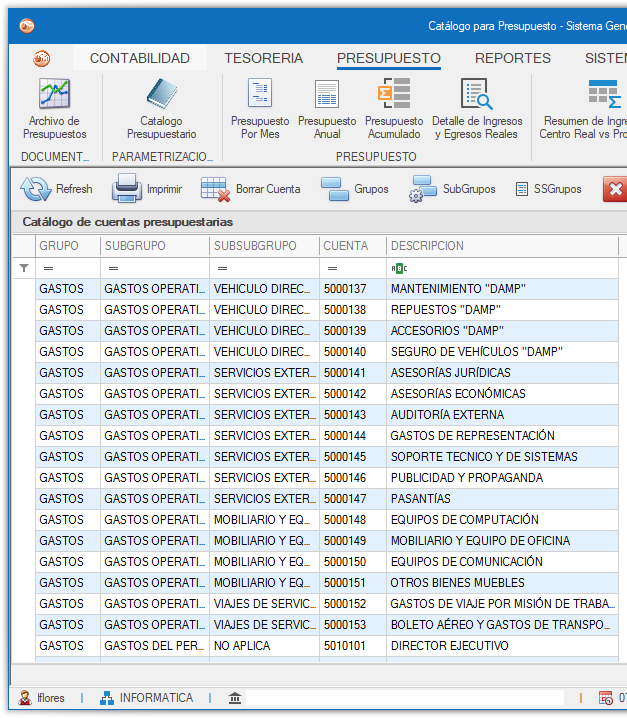Select row DIRECTOR EJECUTIVO

click(x=327, y=646)
